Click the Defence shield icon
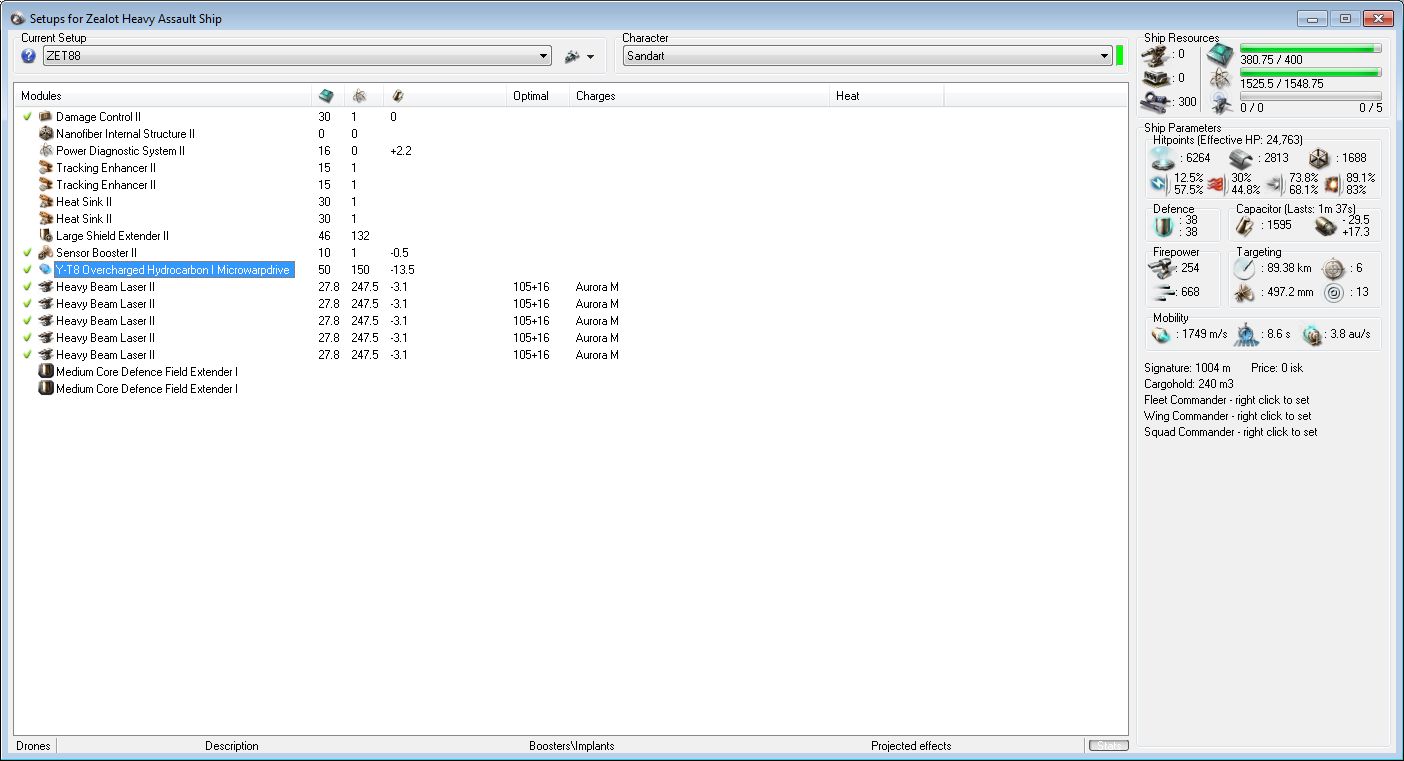 coord(1163,226)
